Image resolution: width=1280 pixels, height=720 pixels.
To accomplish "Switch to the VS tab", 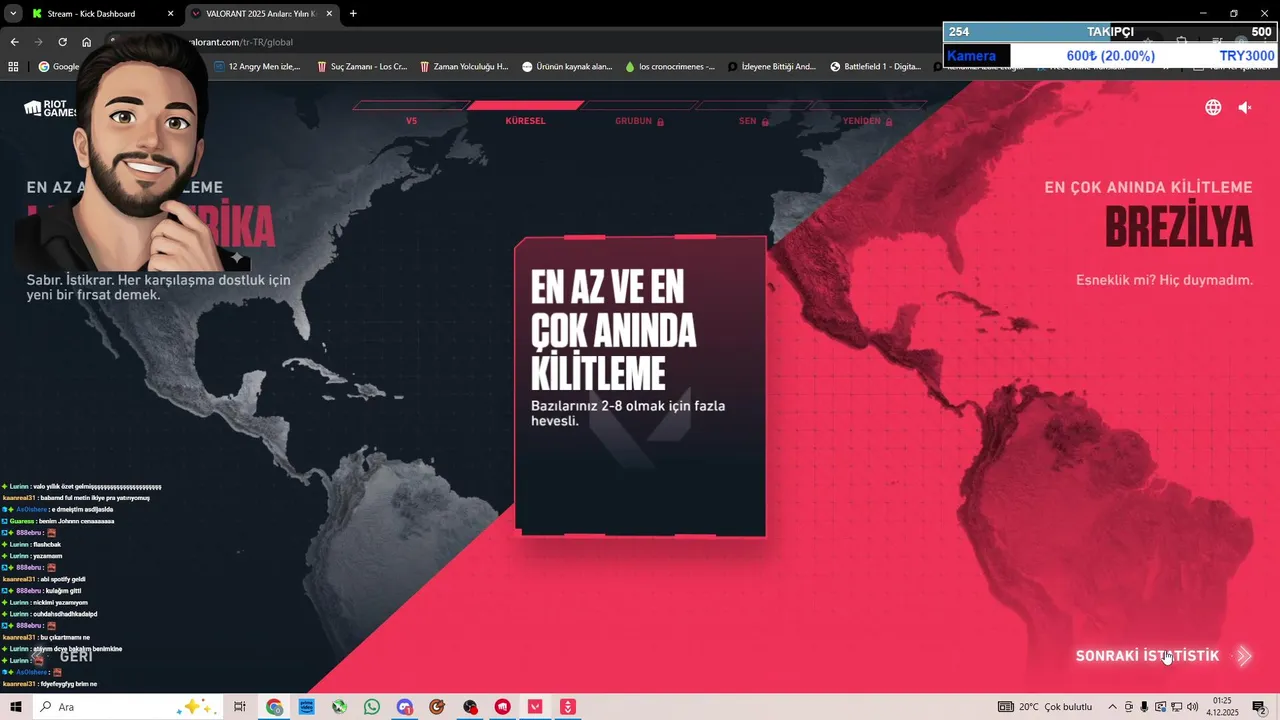I will [411, 121].
